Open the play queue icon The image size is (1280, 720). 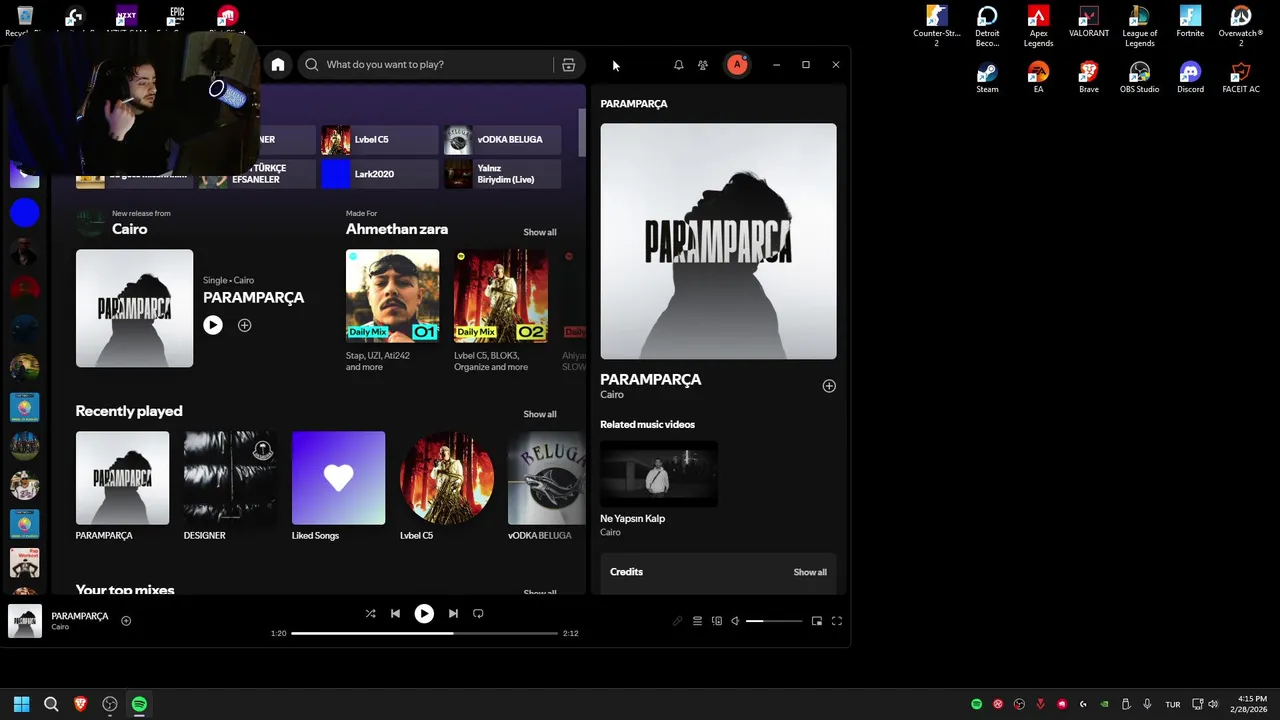[x=697, y=621]
